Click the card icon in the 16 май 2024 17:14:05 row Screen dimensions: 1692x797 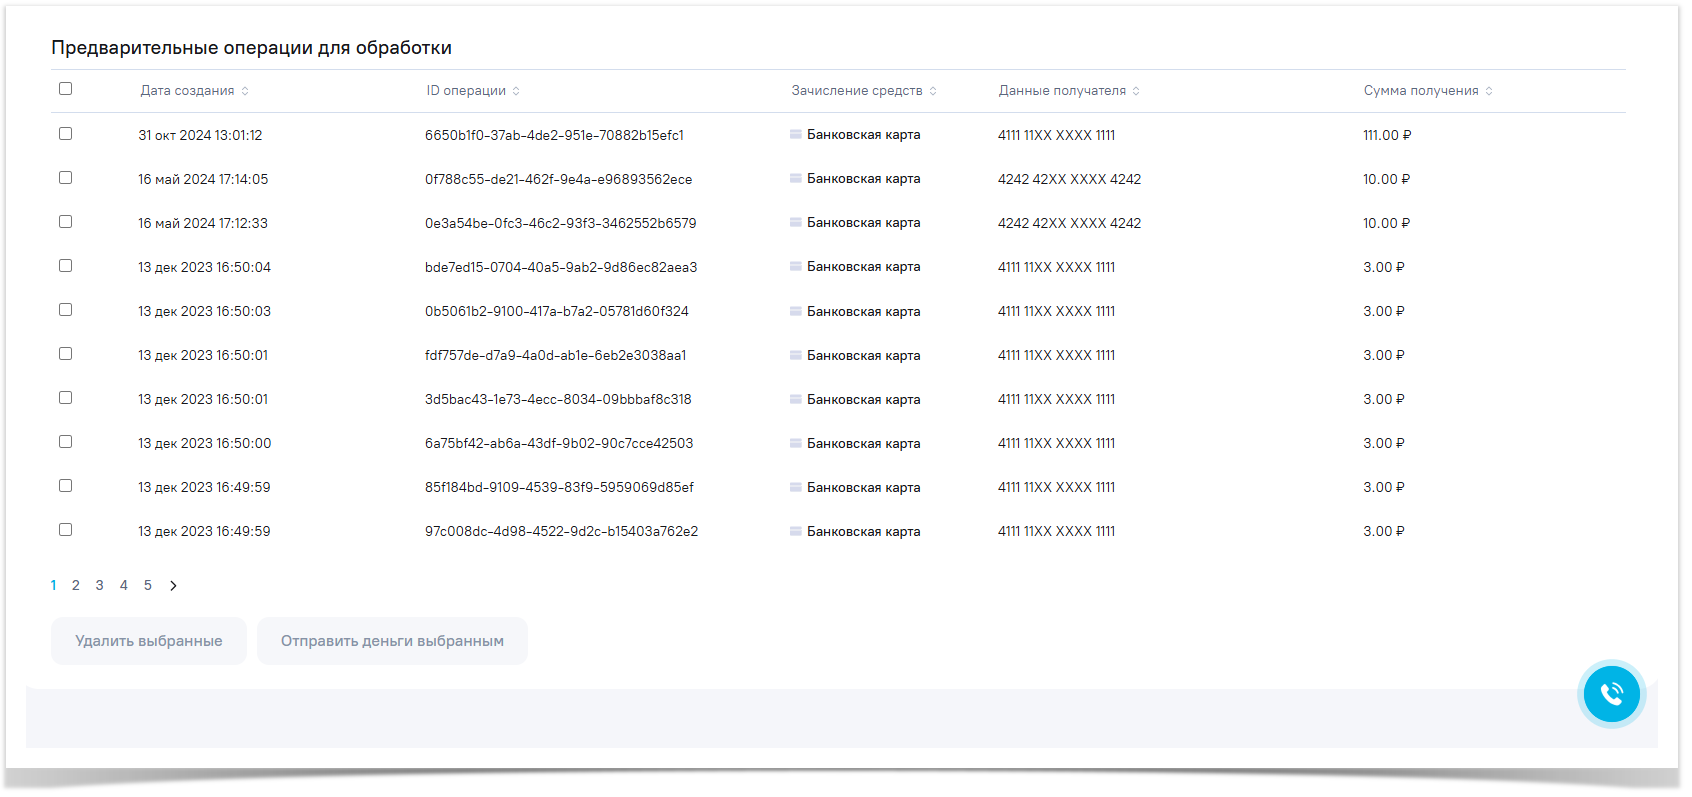[x=796, y=178]
